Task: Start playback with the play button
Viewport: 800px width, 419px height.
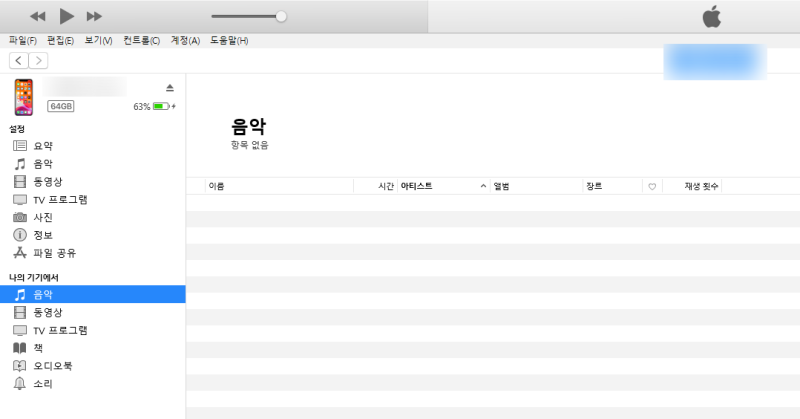Action: (66, 16)
